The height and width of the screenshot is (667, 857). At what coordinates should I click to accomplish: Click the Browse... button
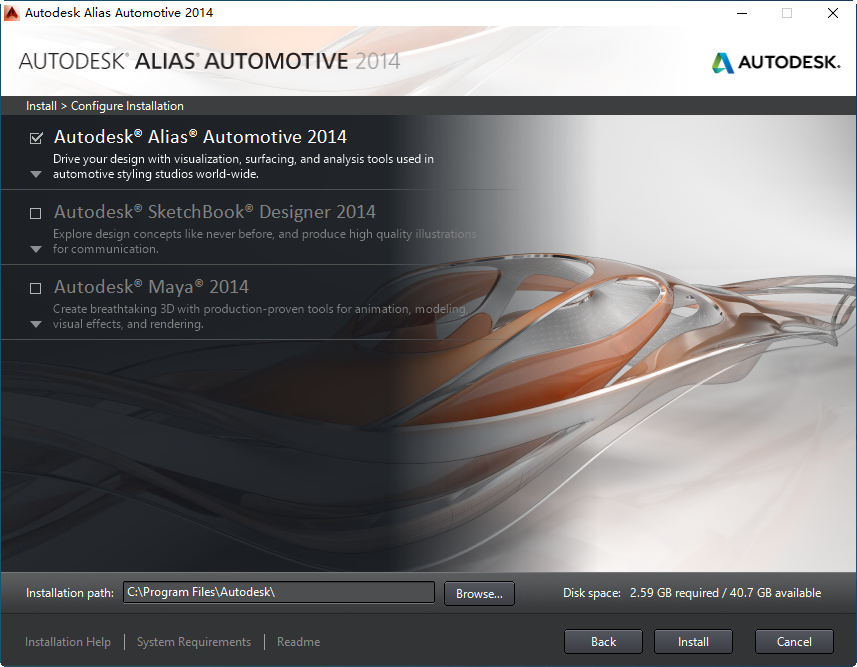(479, 593)
